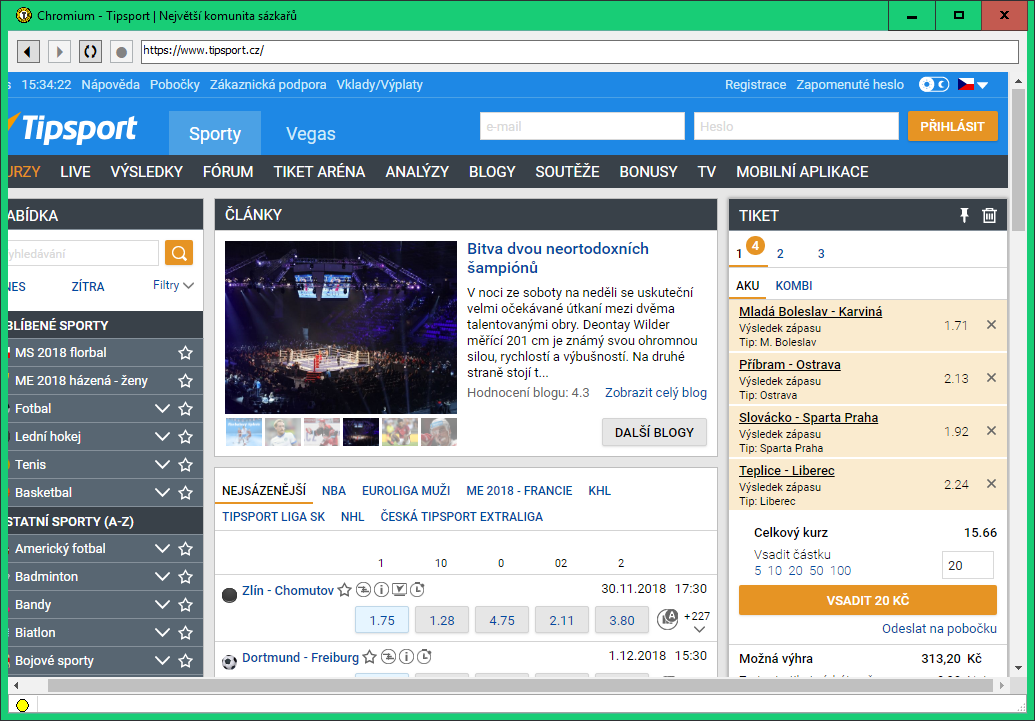
Task: Click the PŘIHLÁSIT login button
Action: click(952, 126)
